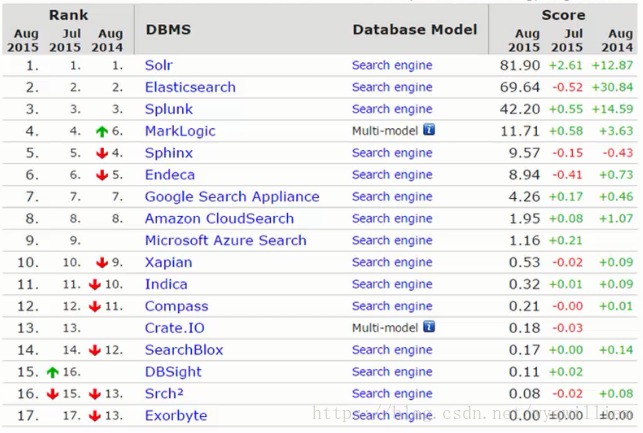The image size is (643, 433).
Task: Click the red down arrow in SearchBlox row
Action: 95,350
